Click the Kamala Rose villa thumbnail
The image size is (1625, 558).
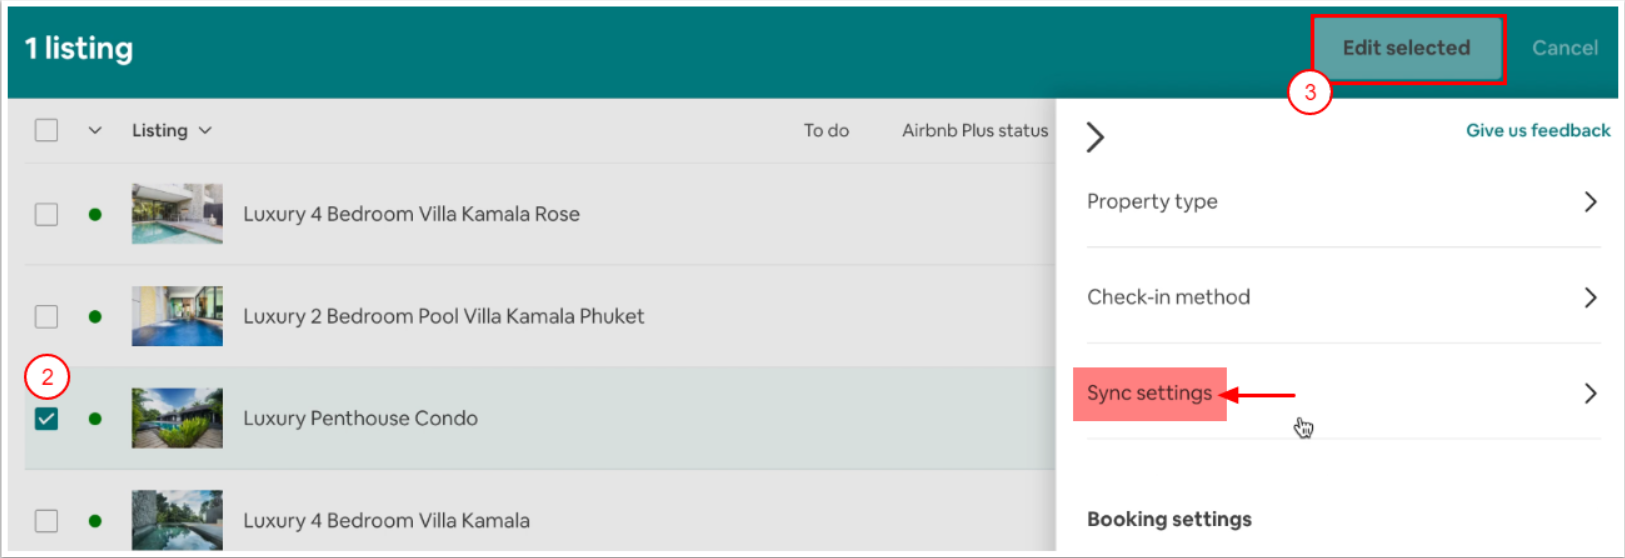click(177, 214)
